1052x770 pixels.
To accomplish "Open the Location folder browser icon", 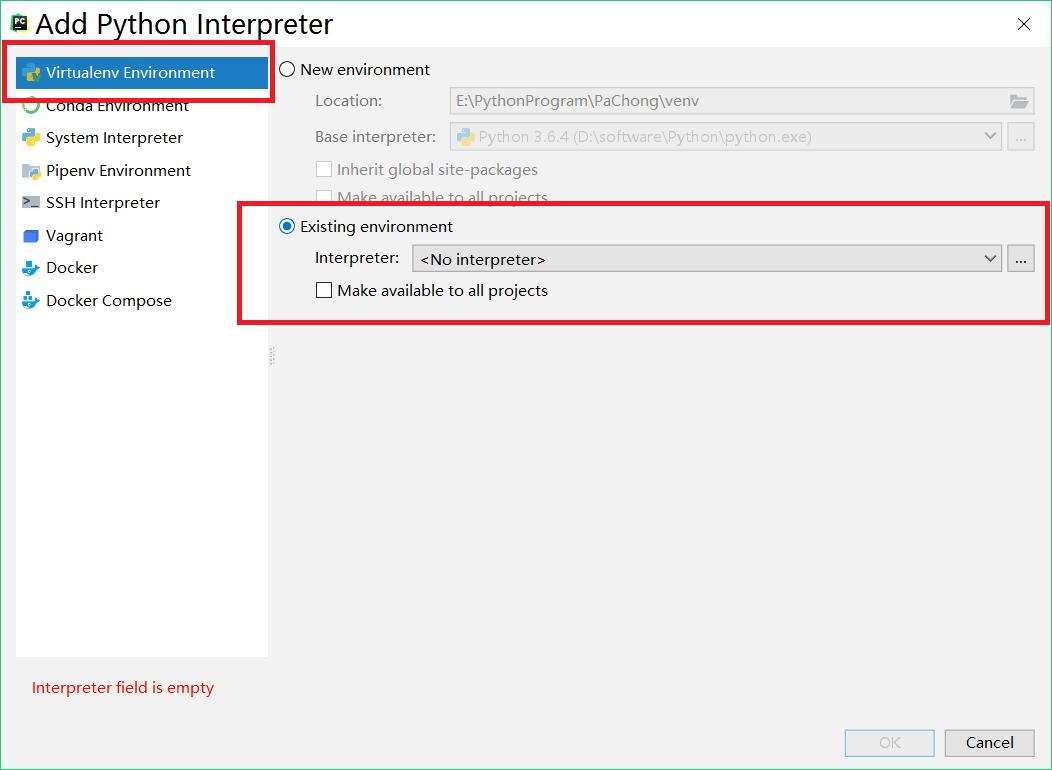I will 1019,100.
